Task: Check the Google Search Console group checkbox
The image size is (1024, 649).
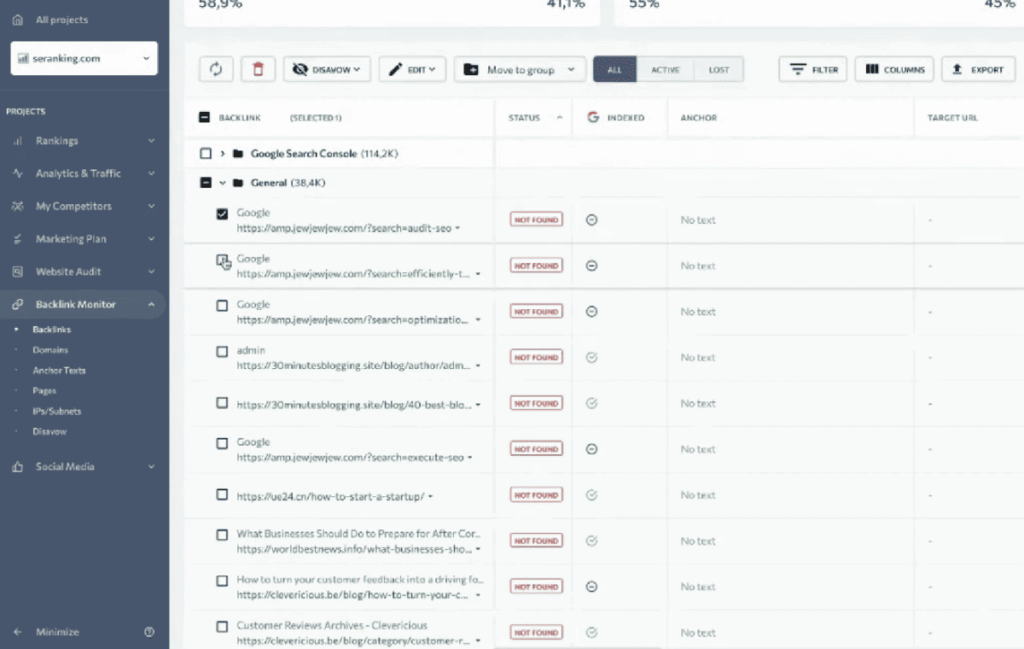Action: point(206,153)
